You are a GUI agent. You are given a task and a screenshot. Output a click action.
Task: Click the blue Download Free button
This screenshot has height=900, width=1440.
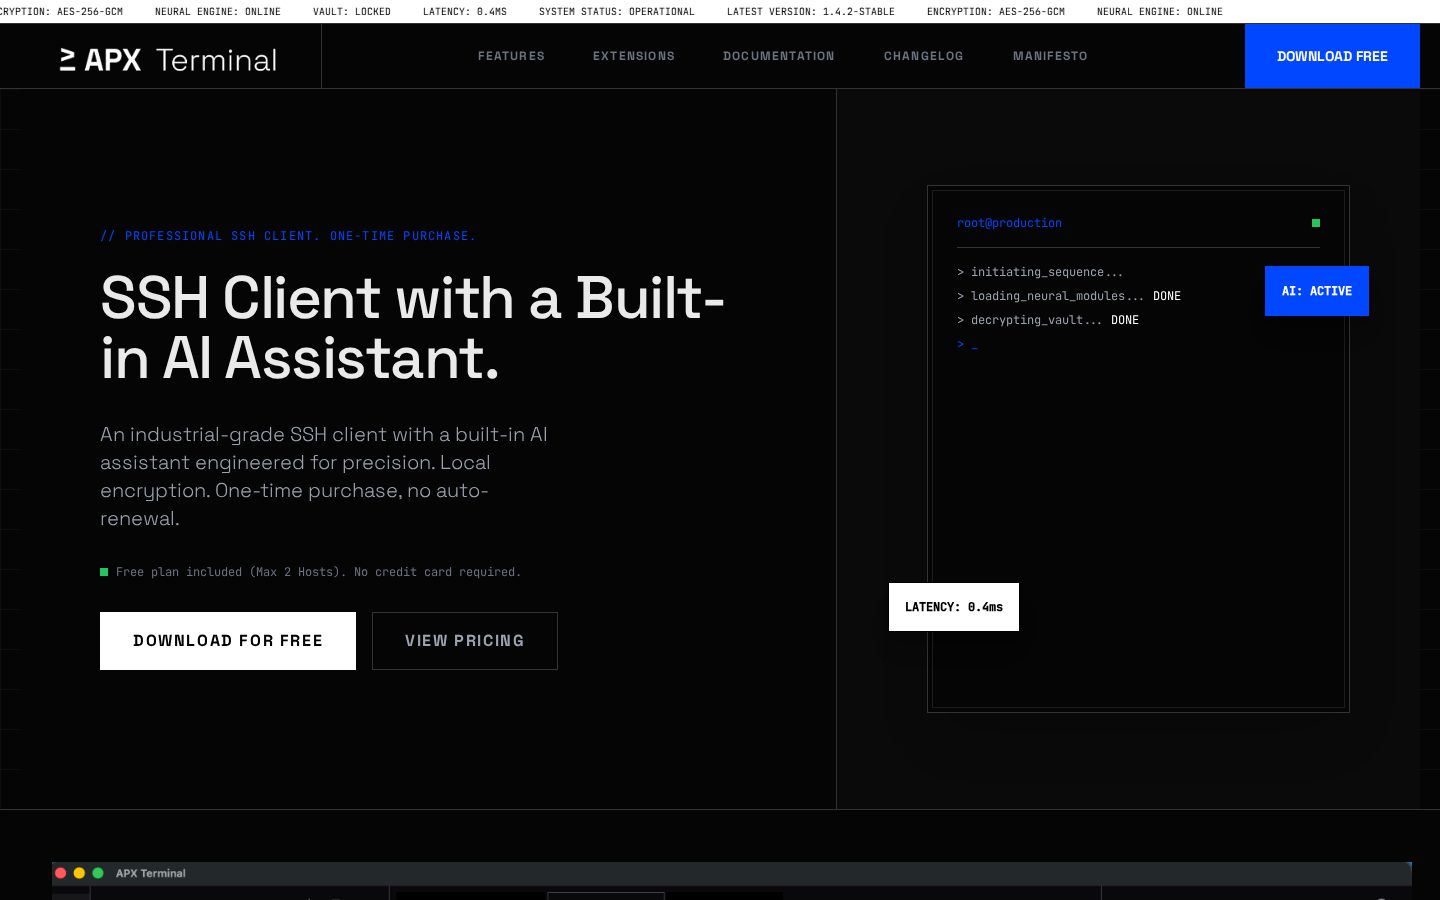pos(1332,56)
